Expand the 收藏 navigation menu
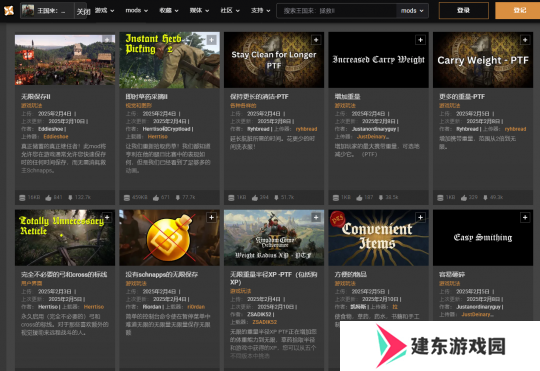Viewport: 540px width, 371px height. (x=169, y=11)
